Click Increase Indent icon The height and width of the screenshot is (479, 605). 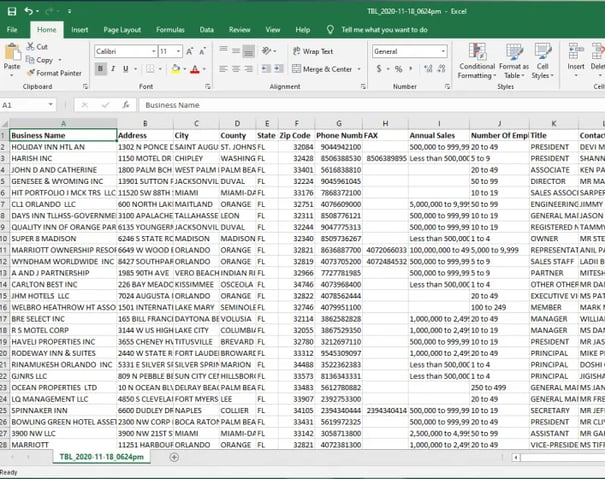point(279,69)
